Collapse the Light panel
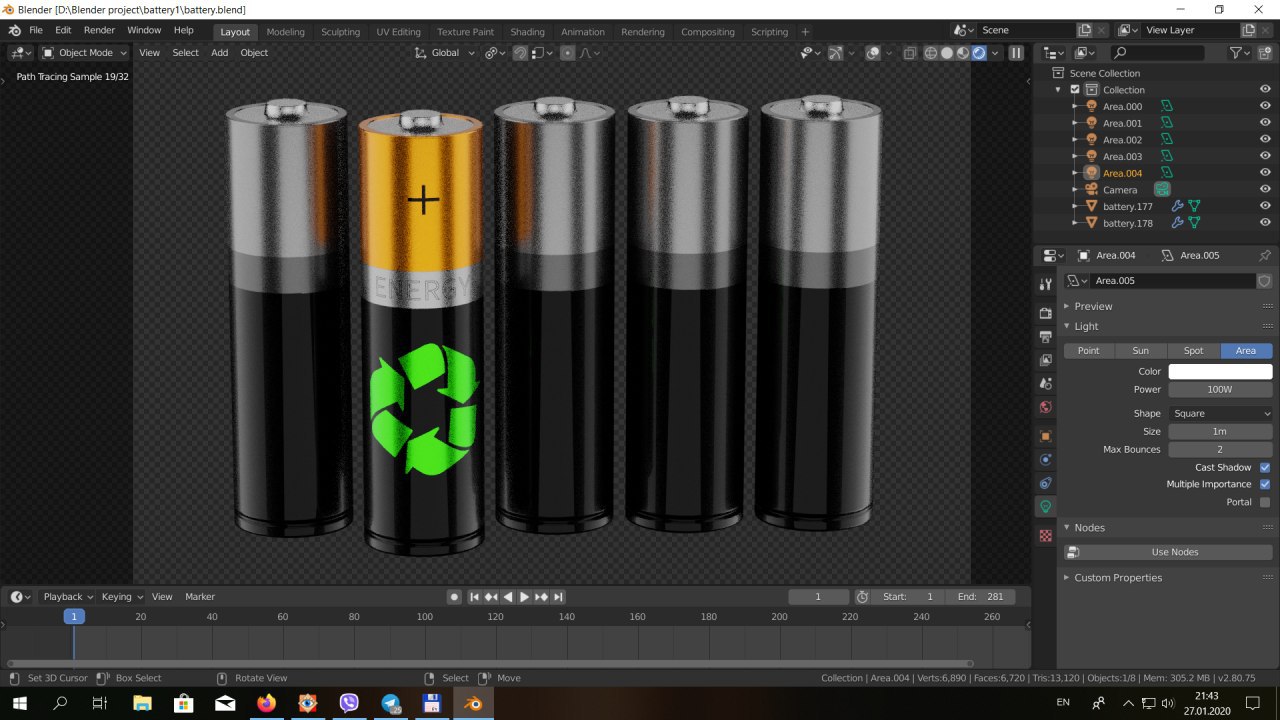The width and height of the screenshot is (1280, 720). click(1086, 326)
